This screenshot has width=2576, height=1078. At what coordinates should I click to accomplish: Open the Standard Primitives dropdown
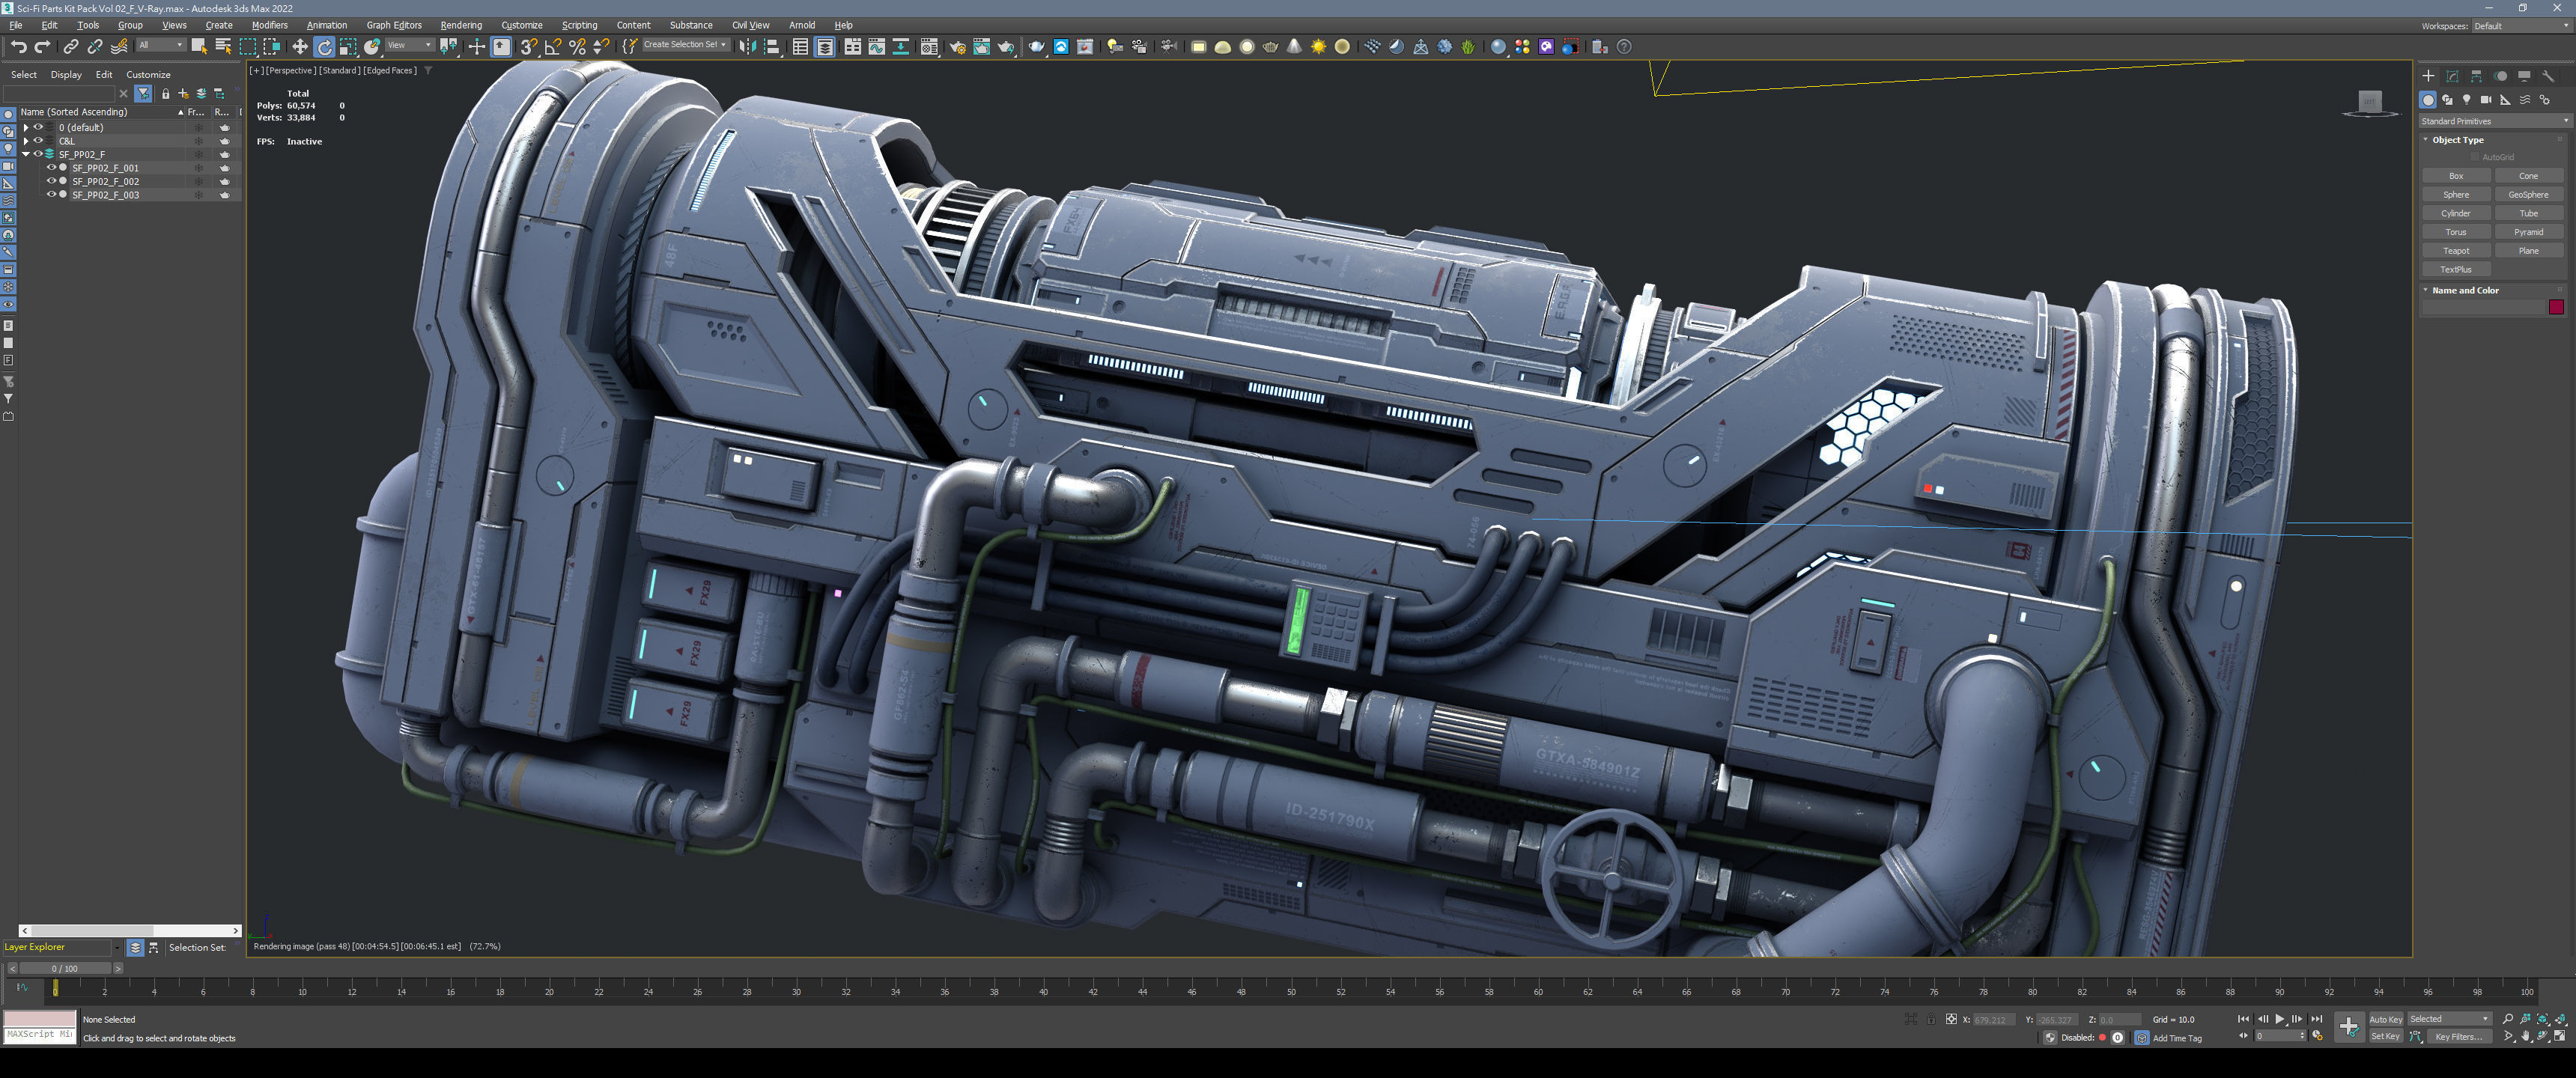(x=2494, y=121)
